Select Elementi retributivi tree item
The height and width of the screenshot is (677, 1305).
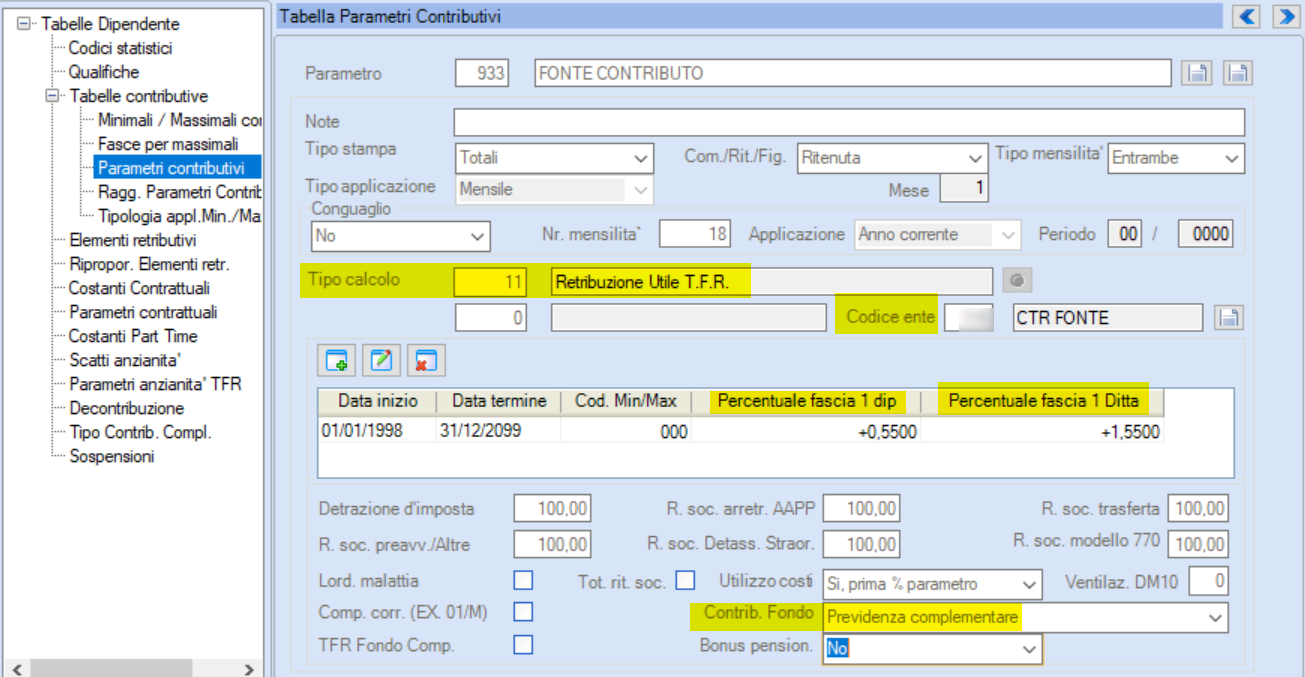click(x=133, y=240)
